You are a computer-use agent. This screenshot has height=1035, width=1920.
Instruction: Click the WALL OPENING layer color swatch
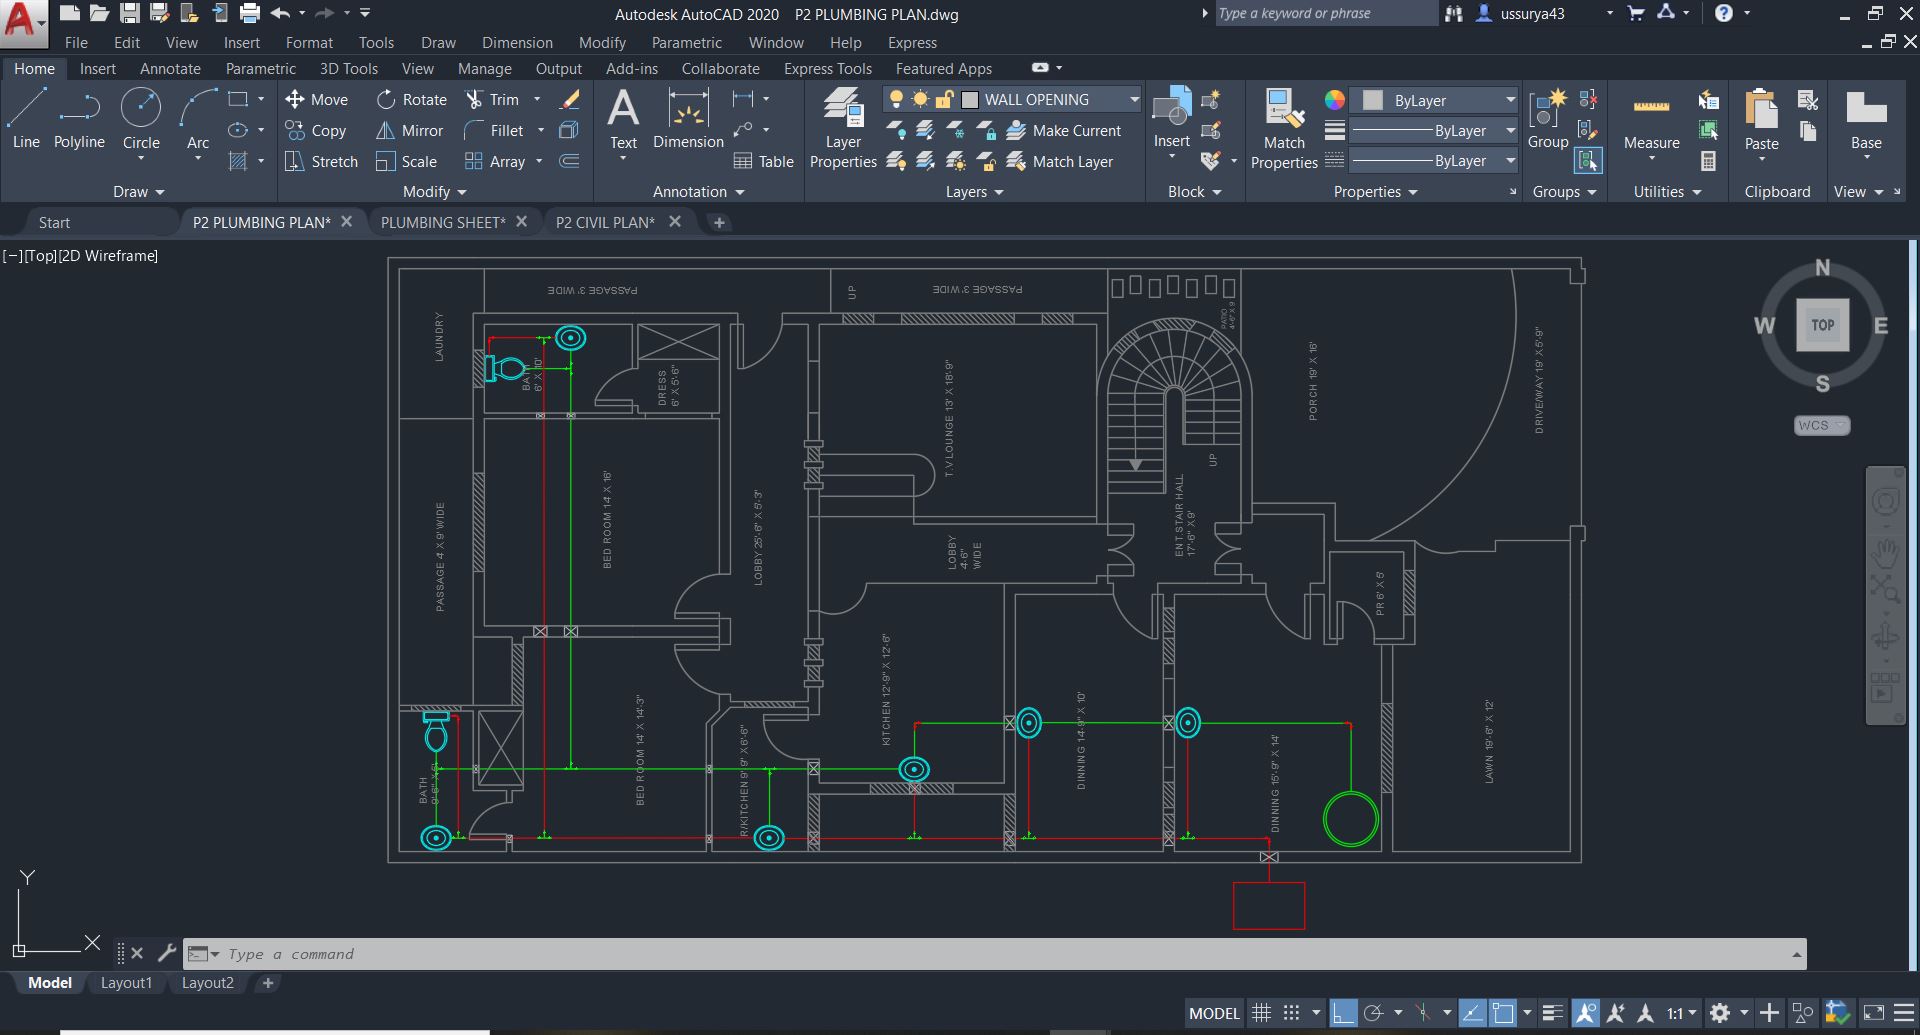pos(969,99)
